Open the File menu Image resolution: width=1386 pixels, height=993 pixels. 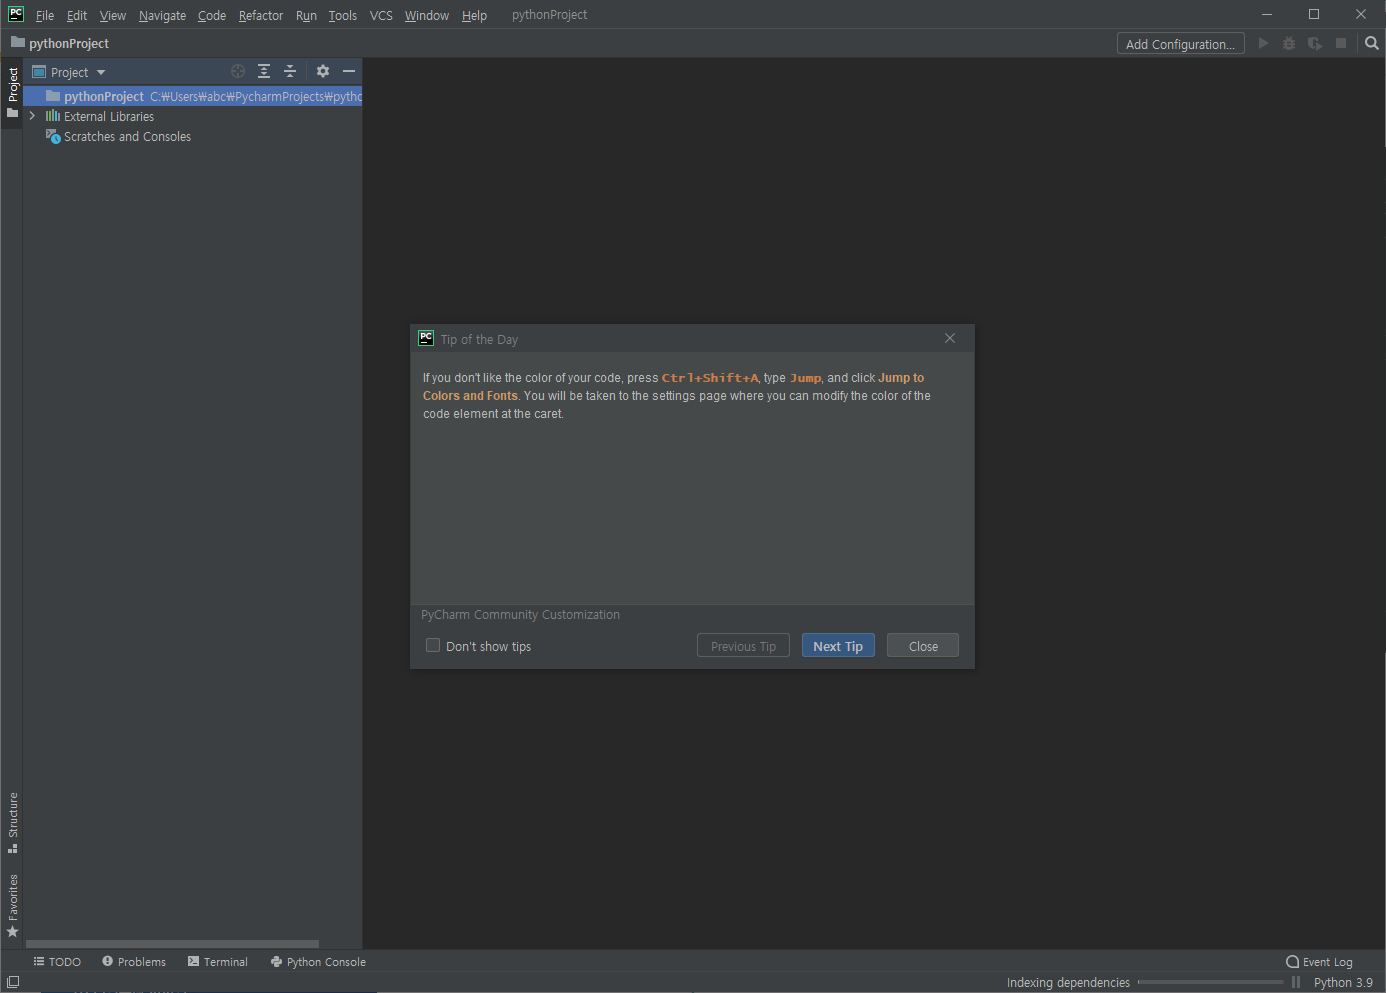45,15
